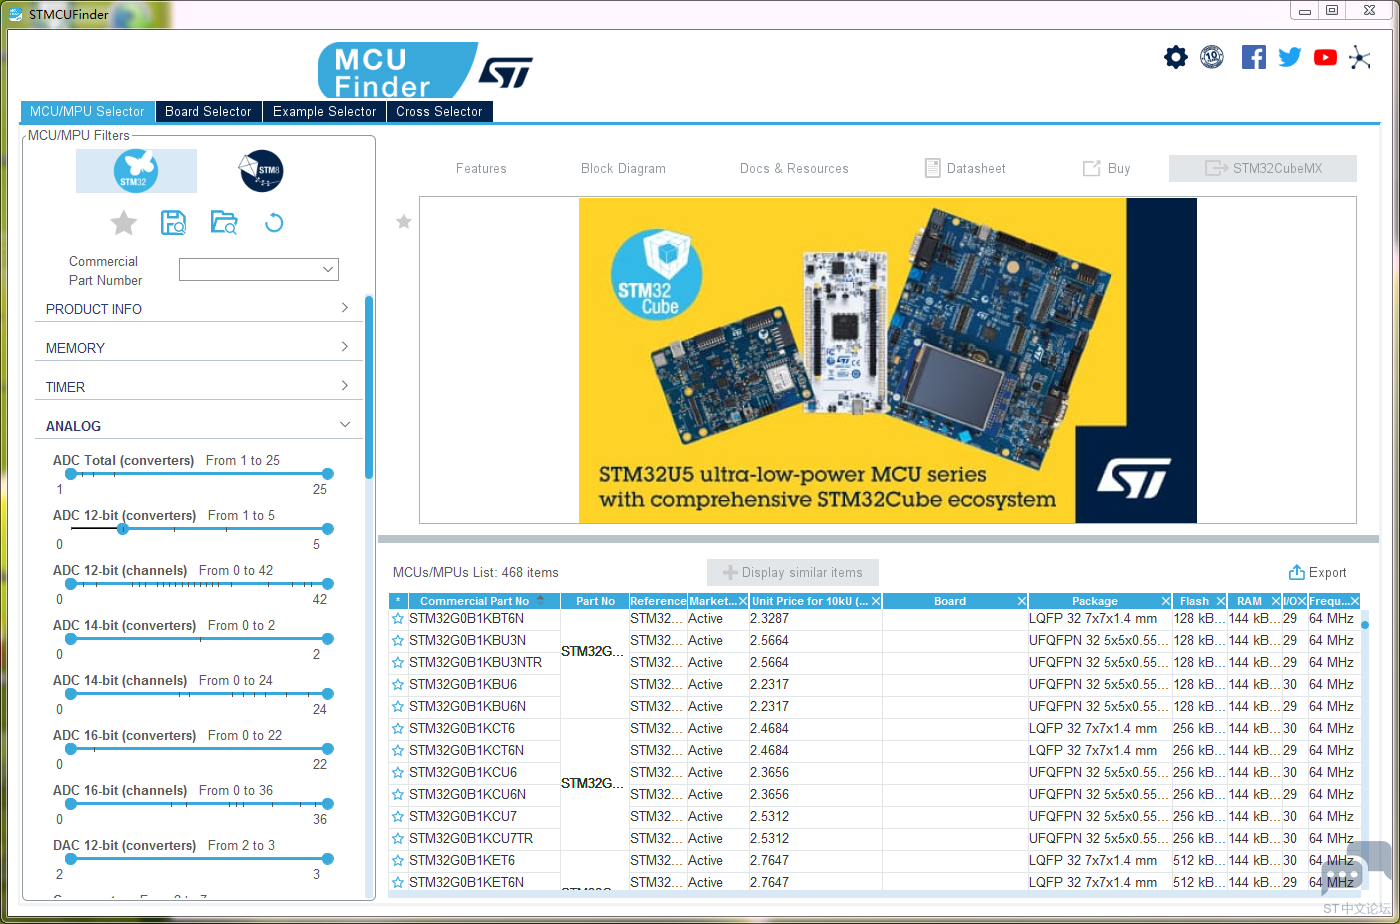Open the Features view
Screen dimensions: 1400x924
[481, 169]
